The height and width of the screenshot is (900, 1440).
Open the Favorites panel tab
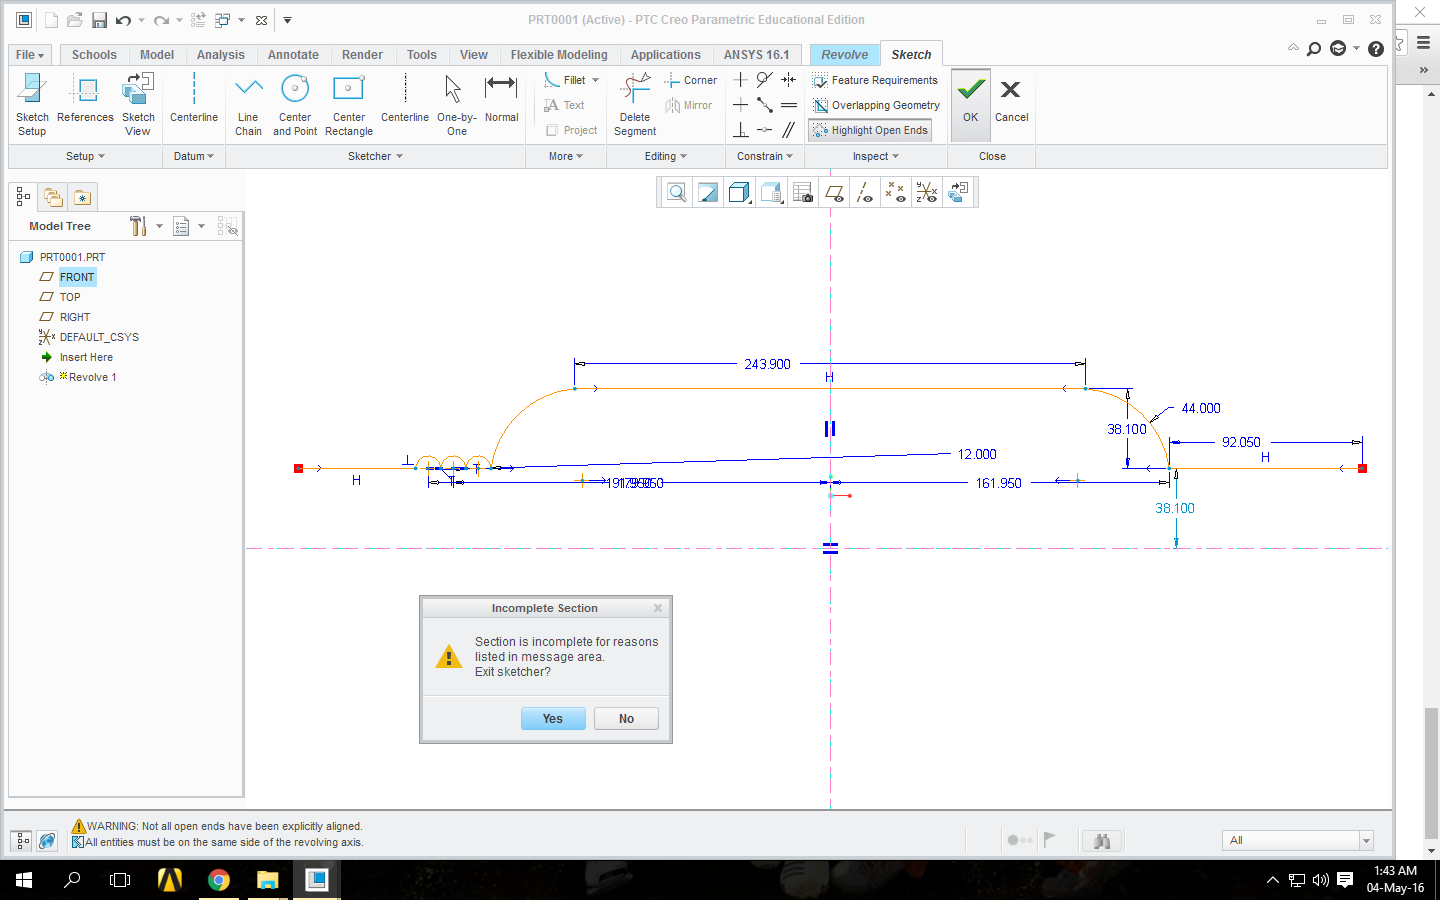82,197
